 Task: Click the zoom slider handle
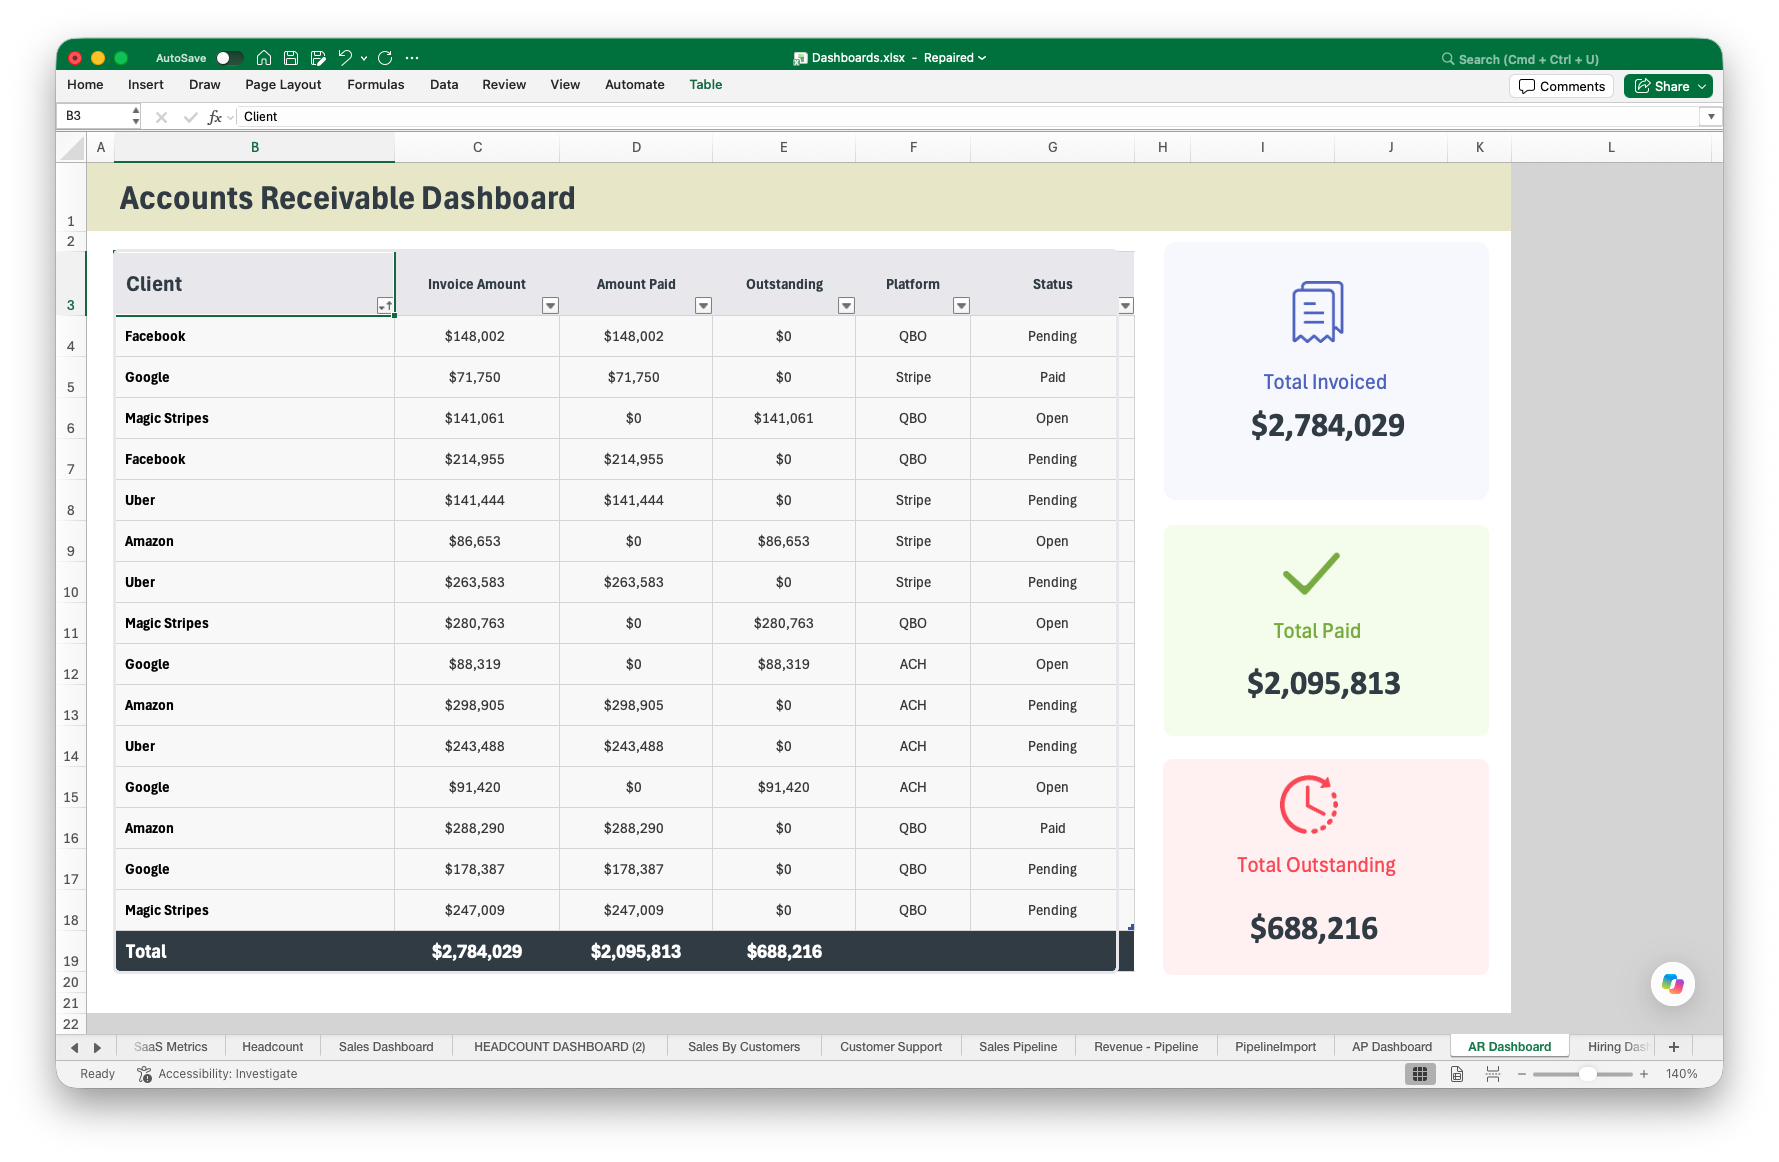pos(1588,1074)
